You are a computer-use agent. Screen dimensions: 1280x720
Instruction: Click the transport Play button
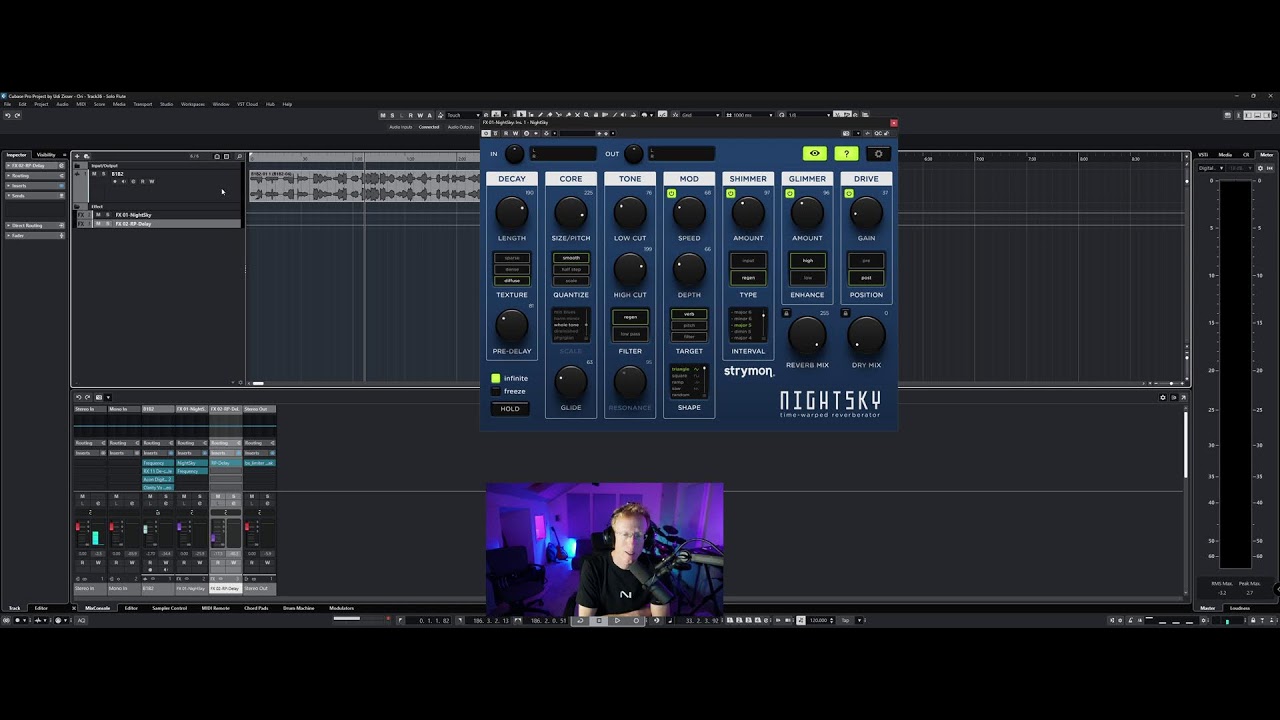tap(617, 620)
